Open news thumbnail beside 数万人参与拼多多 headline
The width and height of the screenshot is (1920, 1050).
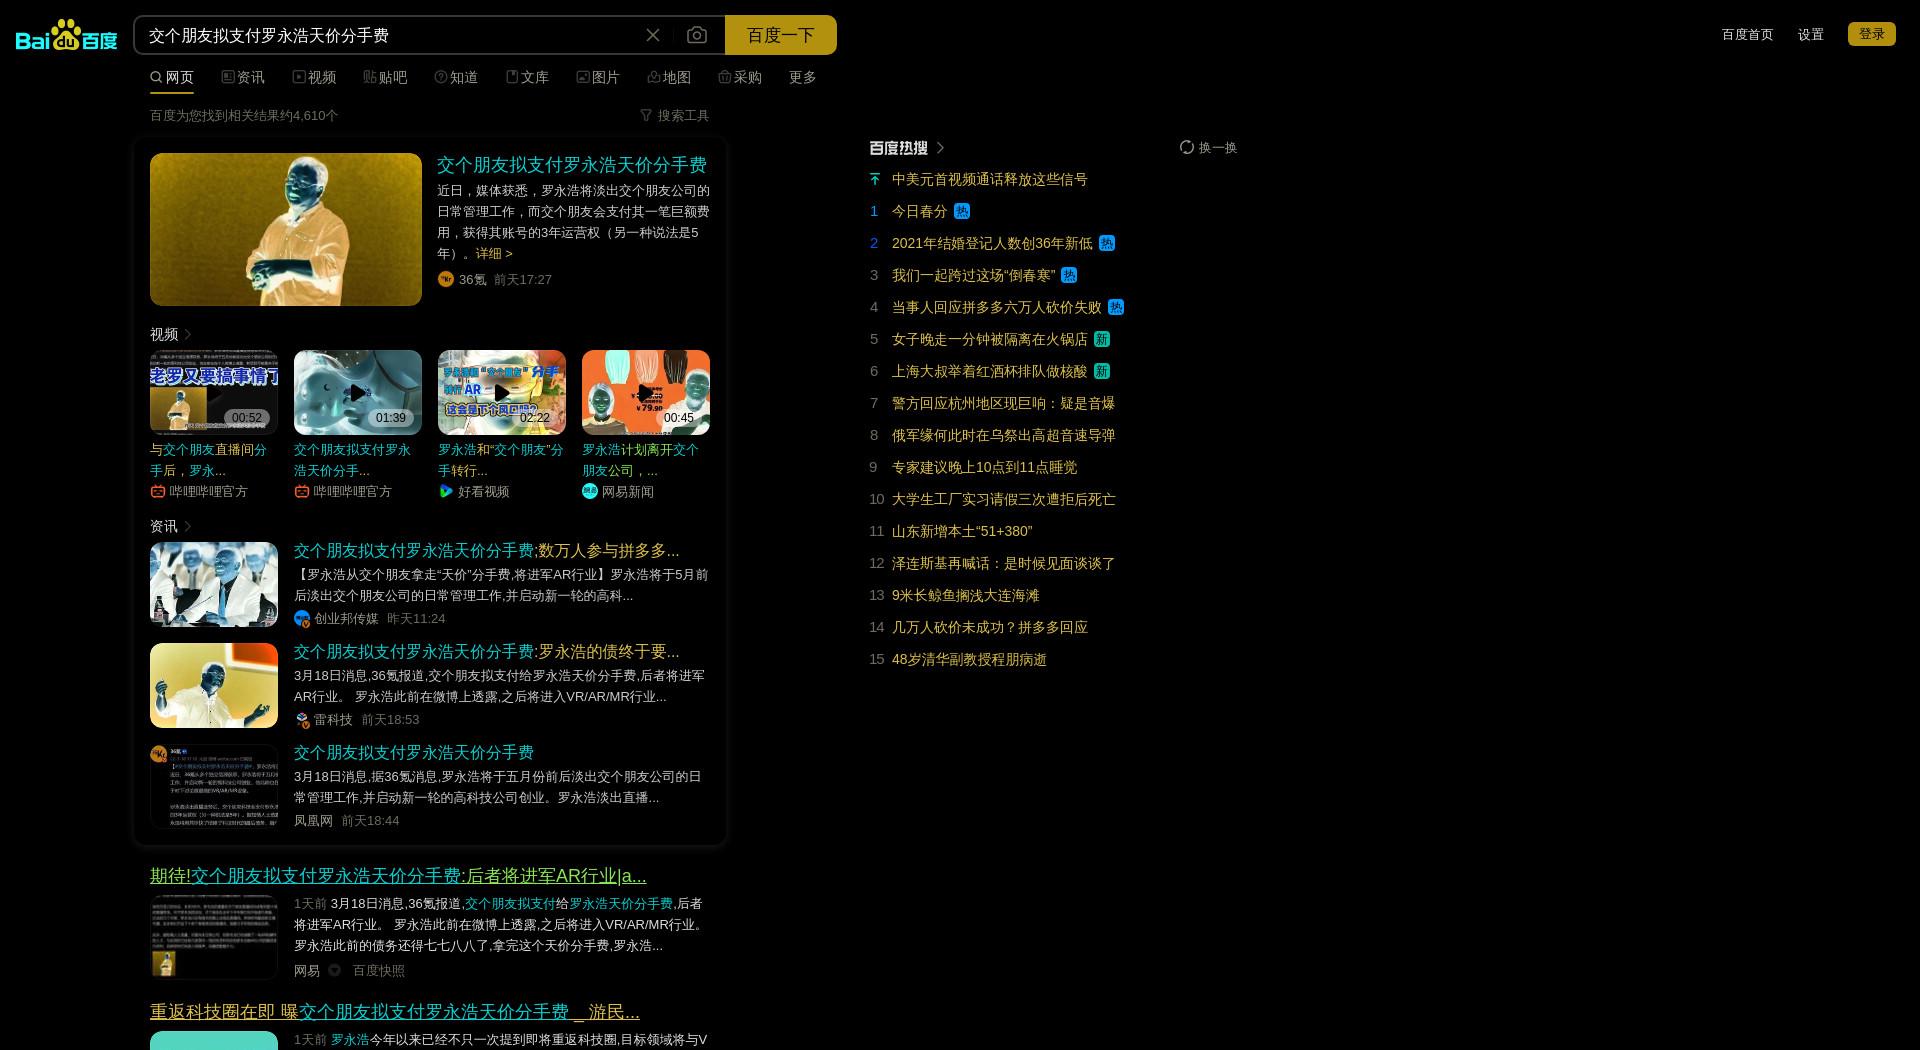pos(214,584)
